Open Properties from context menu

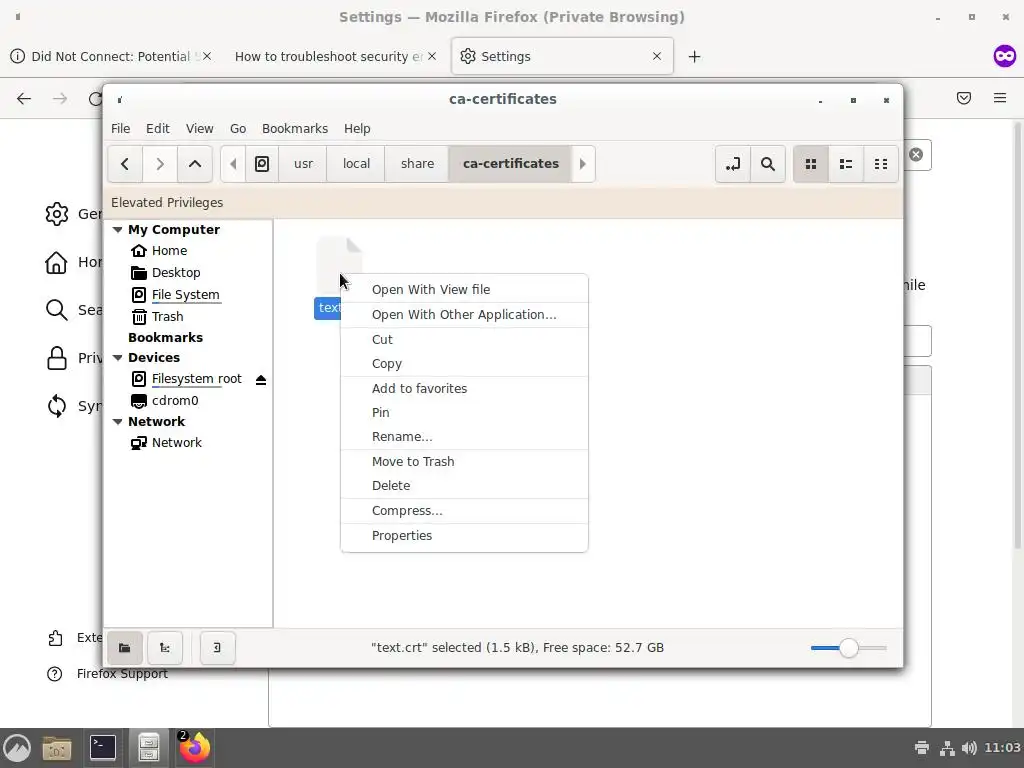point(464,536)
